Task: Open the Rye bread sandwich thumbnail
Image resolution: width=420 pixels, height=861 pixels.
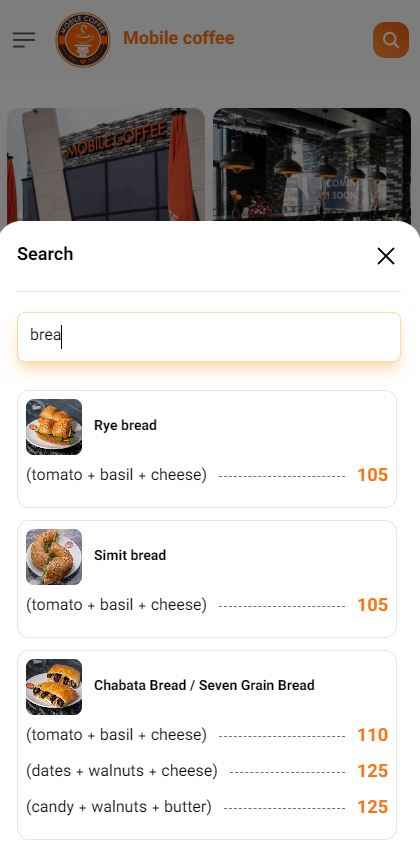Action: tap(54, 427)
